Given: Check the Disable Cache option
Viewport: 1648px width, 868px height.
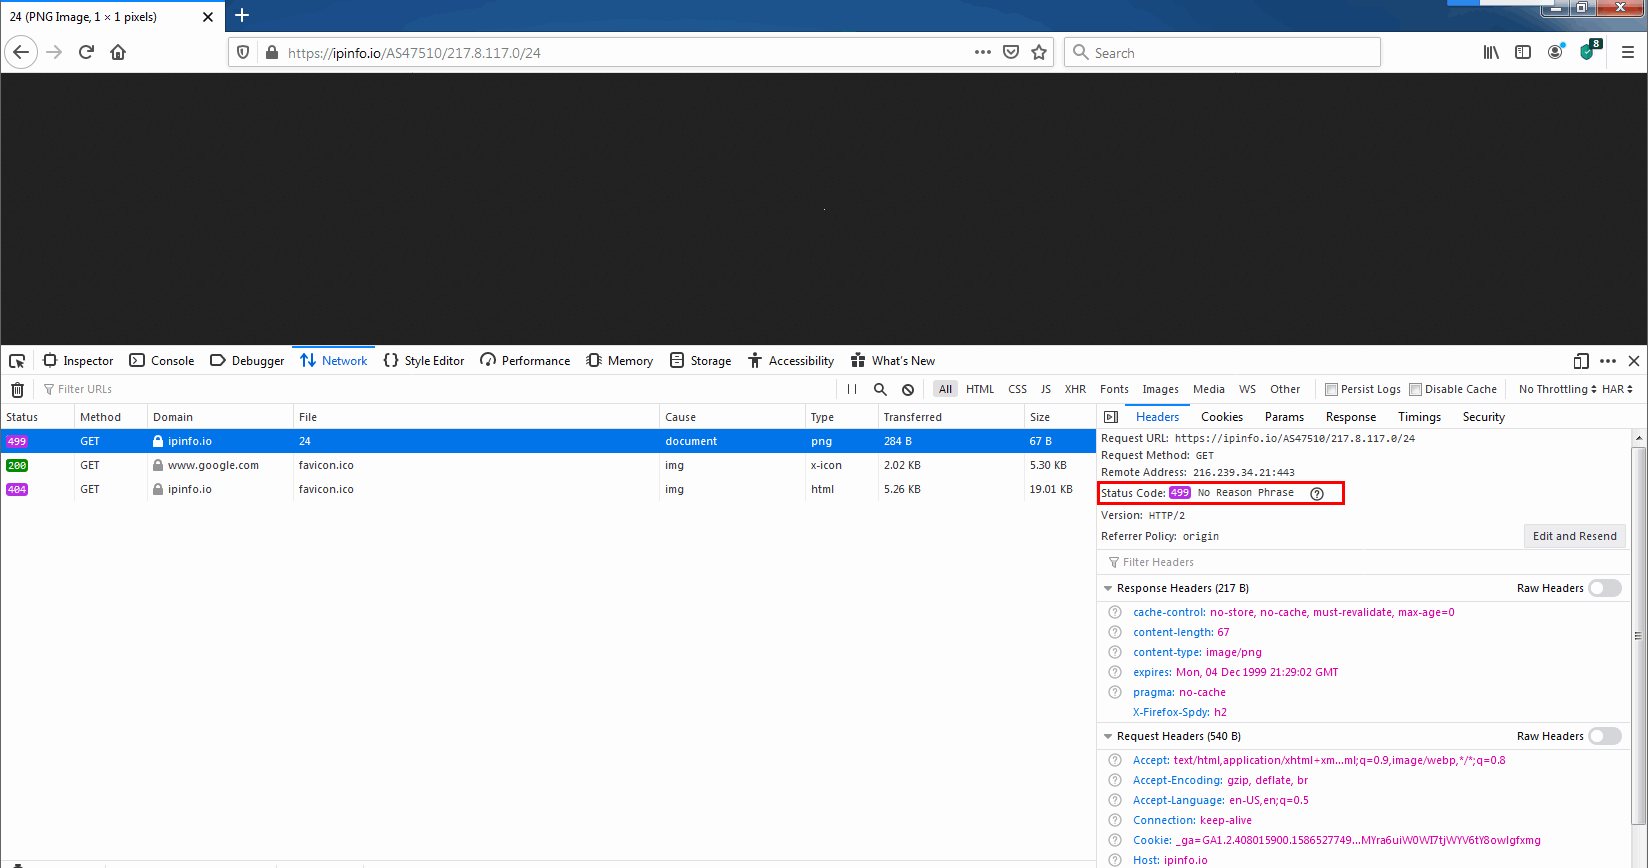Looking at the screenshot, I should pos(1415,390).
